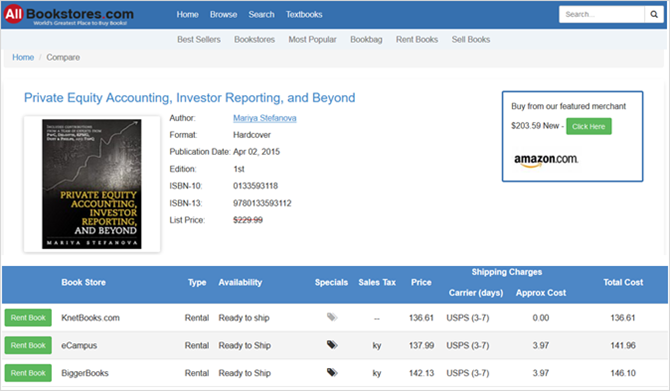Click the Compare breadcrumb text
Screen dimensions: 670x391
click(63, 57)
